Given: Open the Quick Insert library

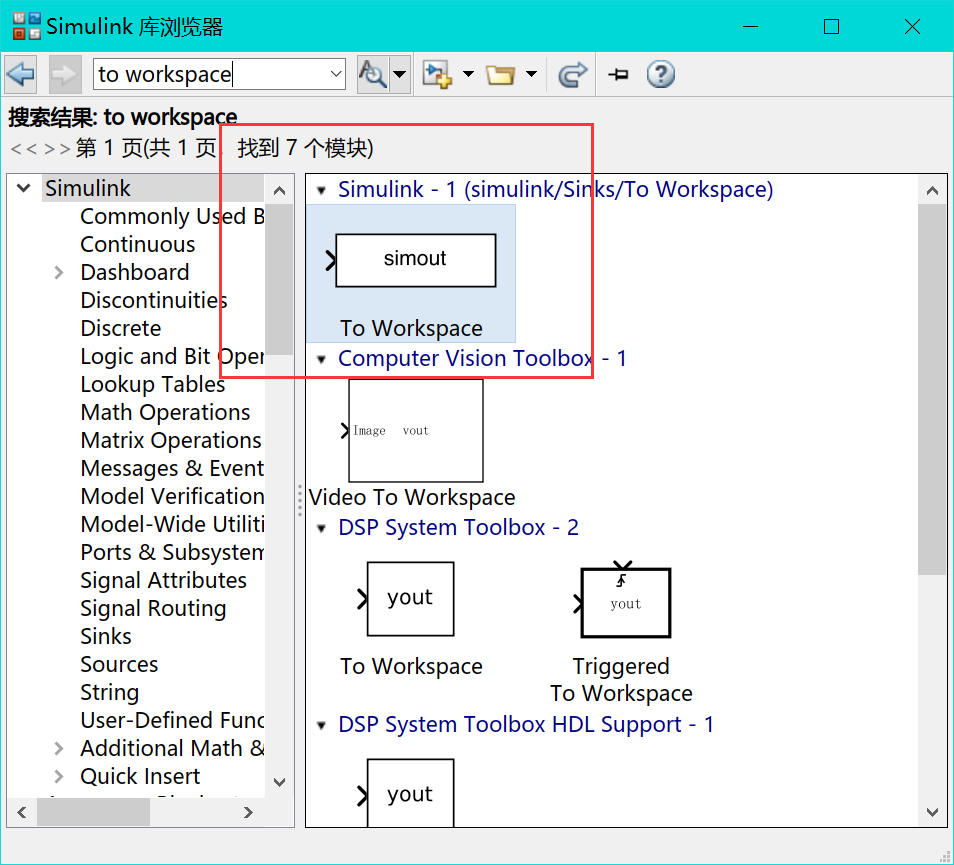Looking at the screenshot, I should click(140, 776).
